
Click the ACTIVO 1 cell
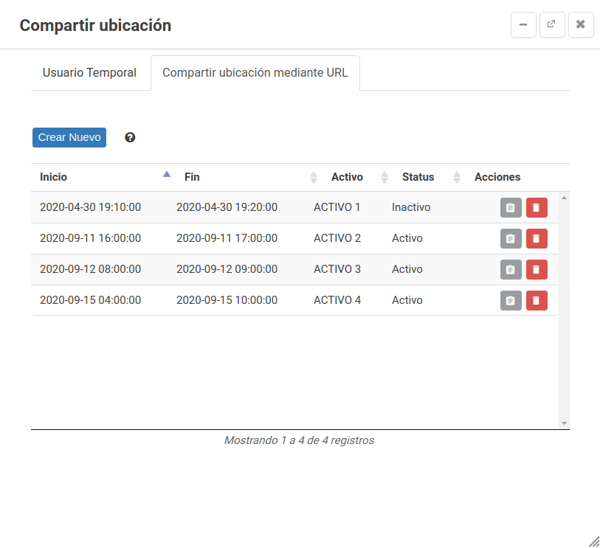[337, 207]
